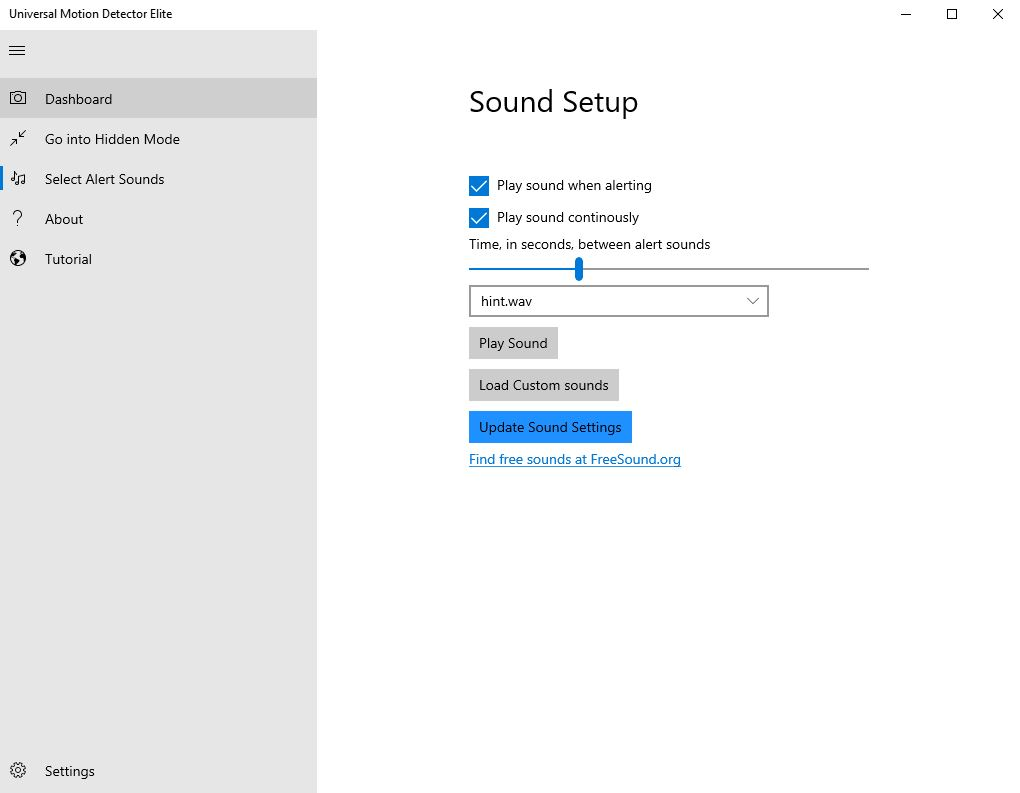Select the Dashboard camera icon

(18, 98)
